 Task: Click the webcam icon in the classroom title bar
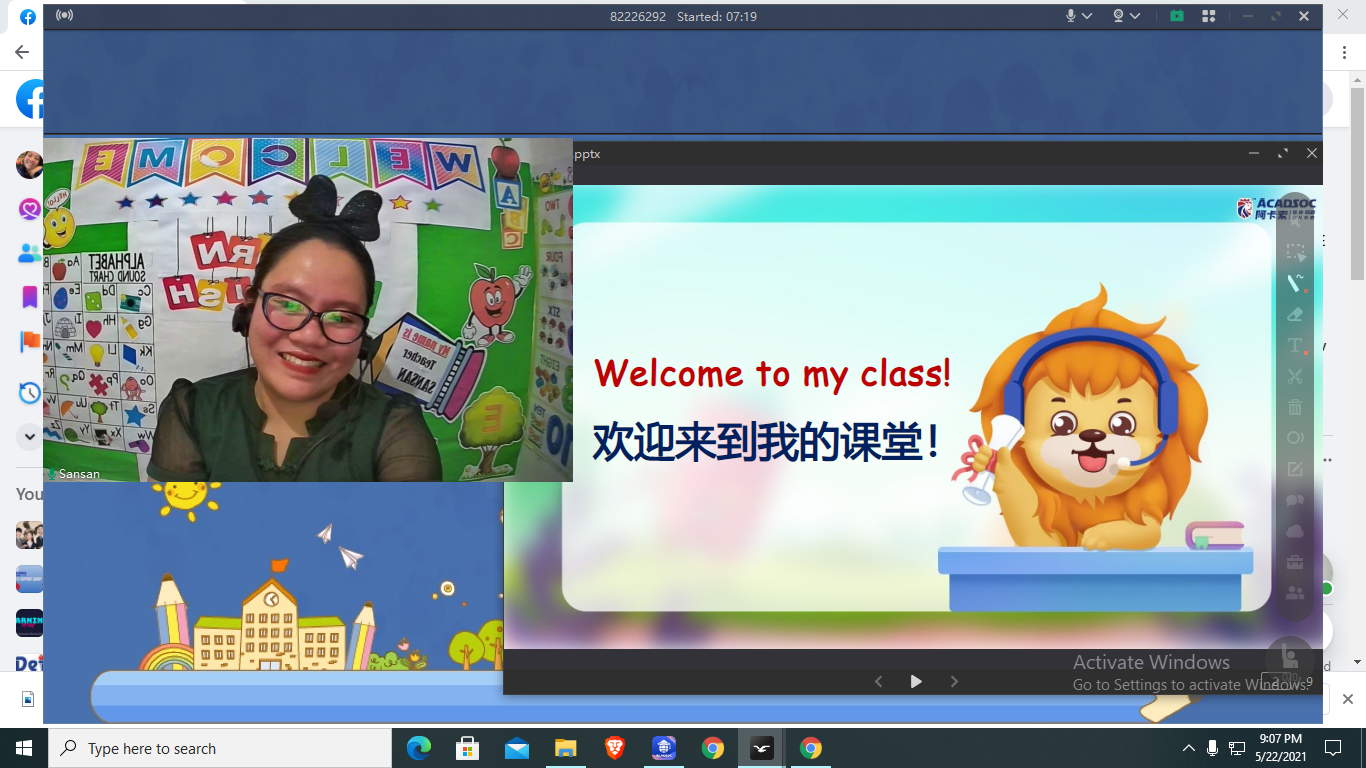point(1119,16)
